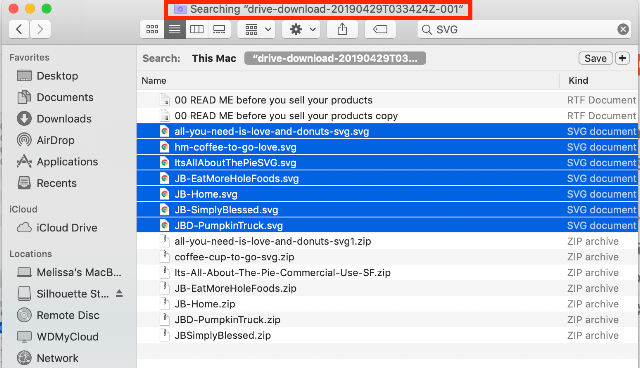
Task: Select Silhouette Studio volume in sidebar
Action: pos(63,294)
